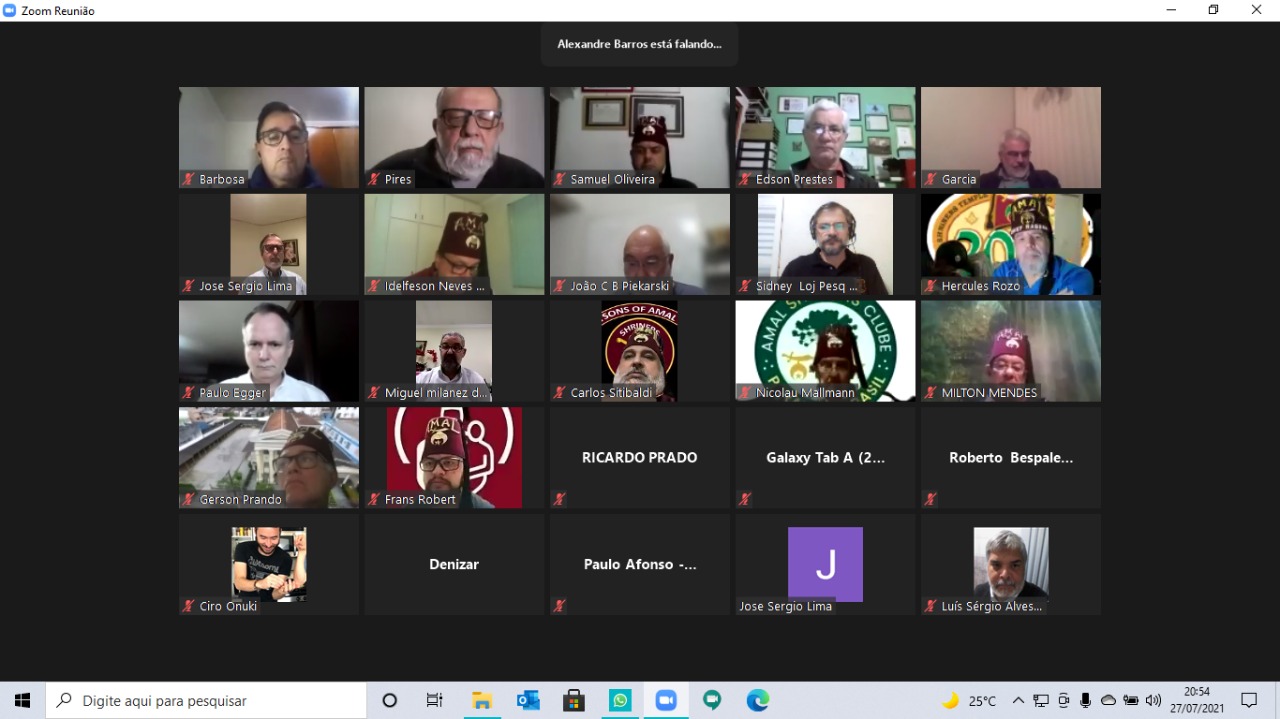This screenshot has width=1280, height=719.
Task: Open WhatsApp from the taskbar
Action: (x=620, y=701)
